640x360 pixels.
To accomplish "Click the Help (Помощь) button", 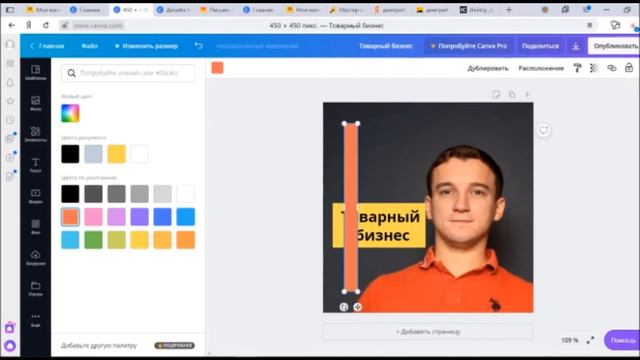I will 622,340.
